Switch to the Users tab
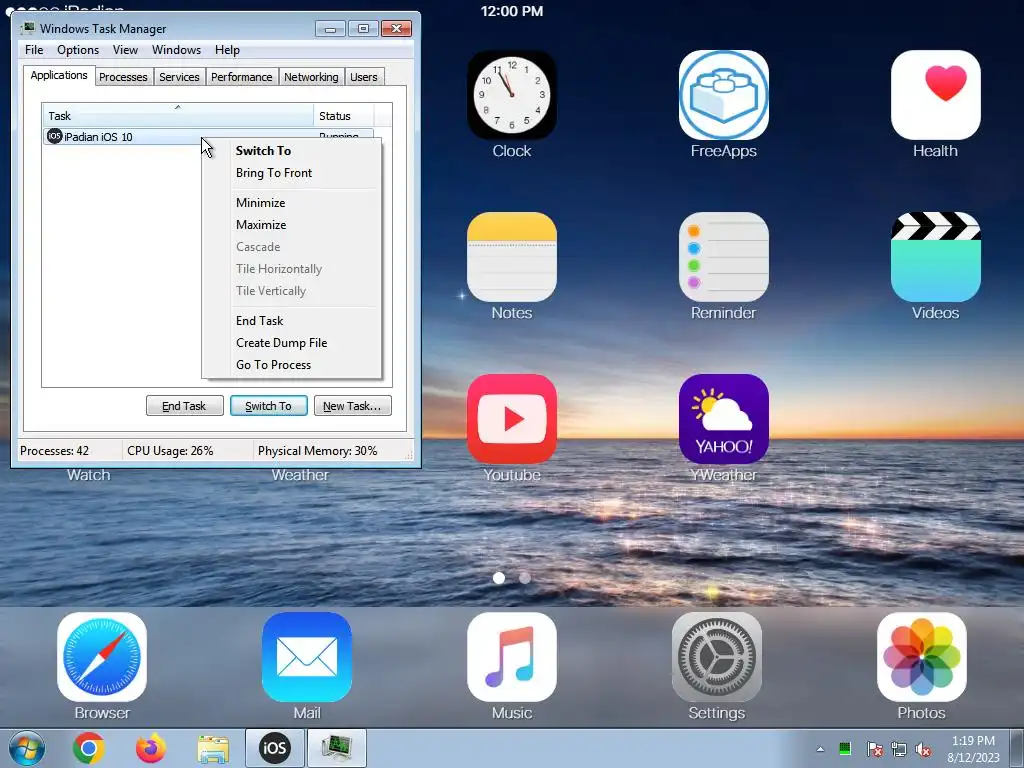Viewport: 1024px width, 768px height. coord(364,77)
